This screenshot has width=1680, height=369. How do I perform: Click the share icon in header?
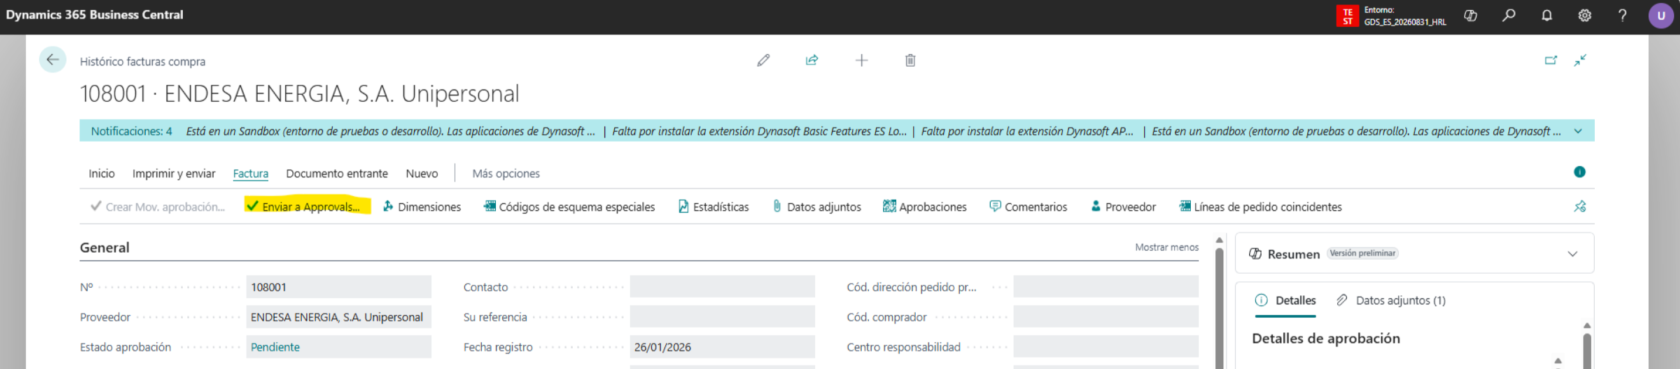[x=812, y=60]
